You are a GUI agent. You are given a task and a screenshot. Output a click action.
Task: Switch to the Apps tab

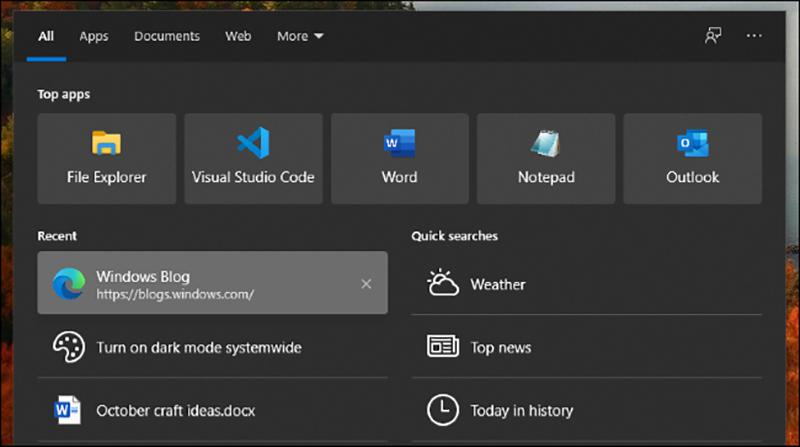(94, 36)
